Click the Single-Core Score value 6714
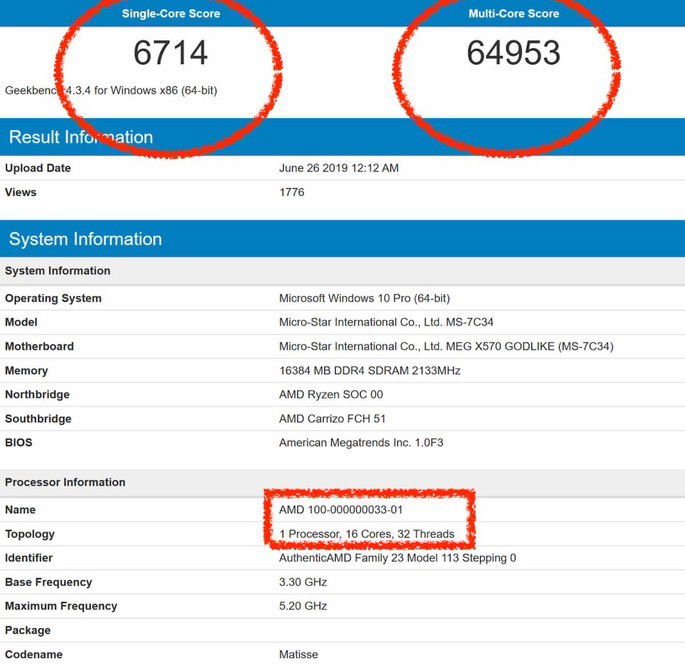685x666 pixels. [x=170, y=53]
